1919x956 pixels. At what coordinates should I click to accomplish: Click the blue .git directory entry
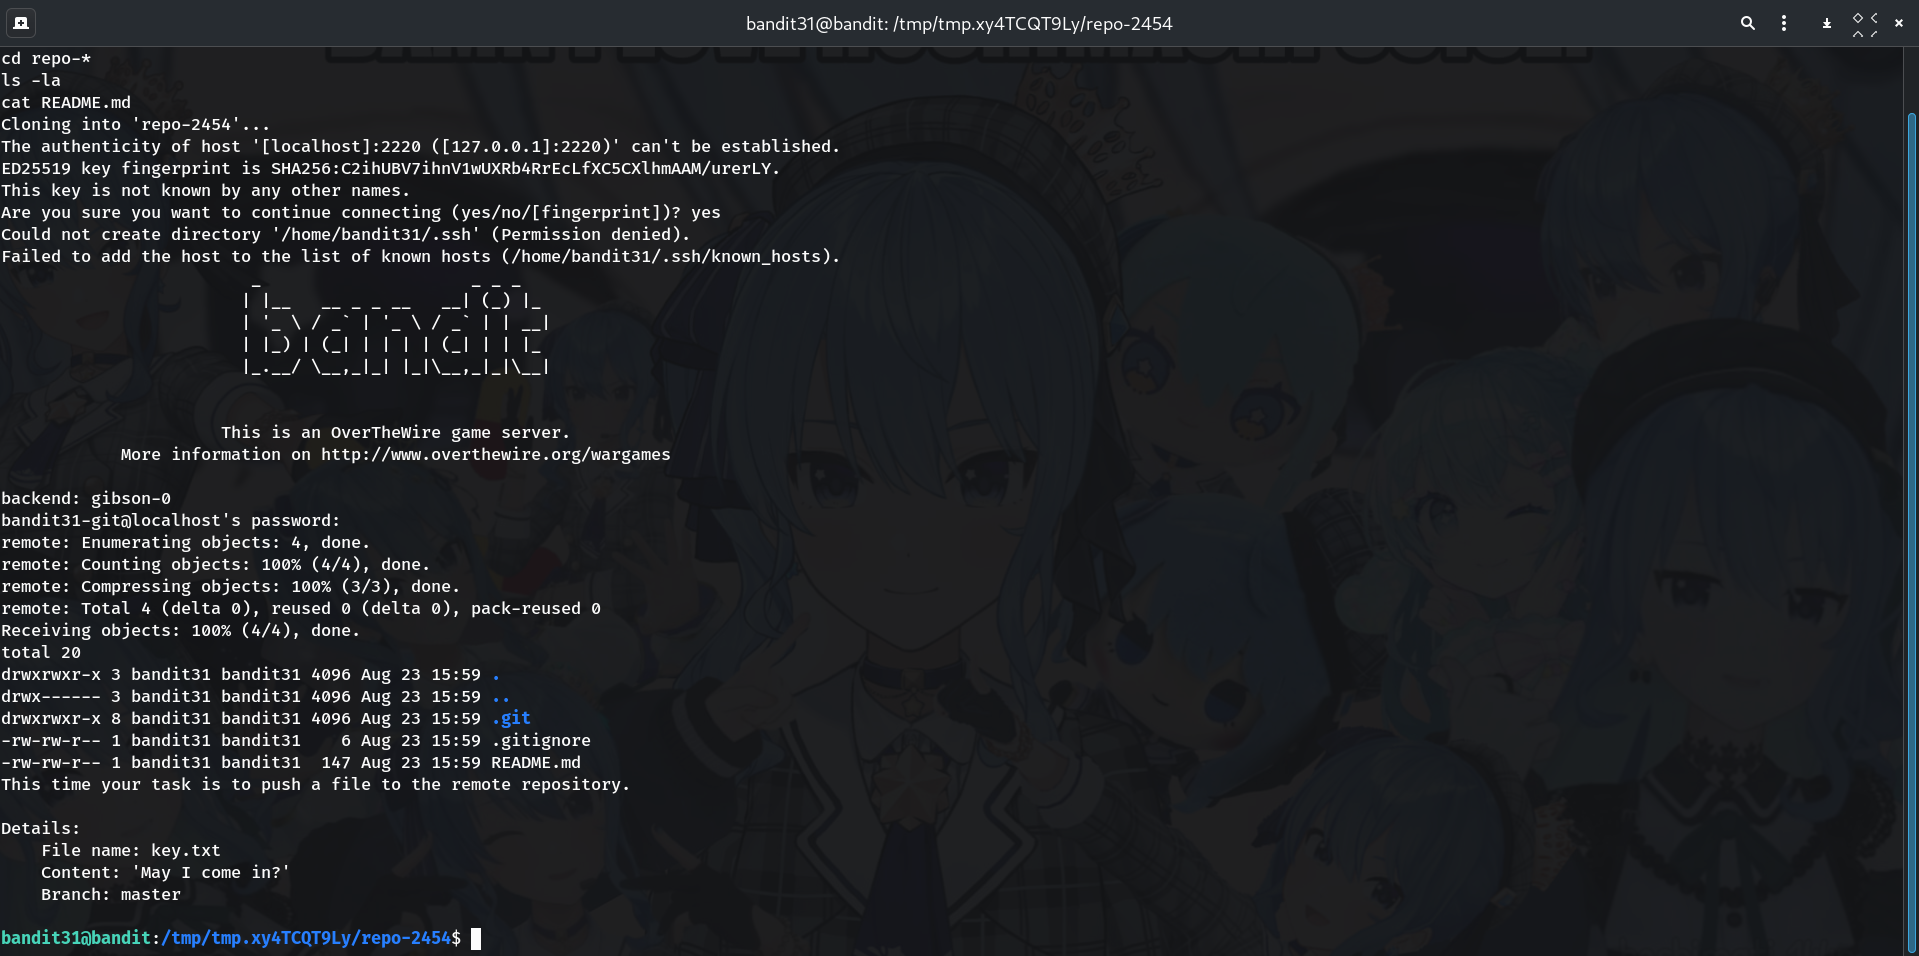[x=511, y=718]
